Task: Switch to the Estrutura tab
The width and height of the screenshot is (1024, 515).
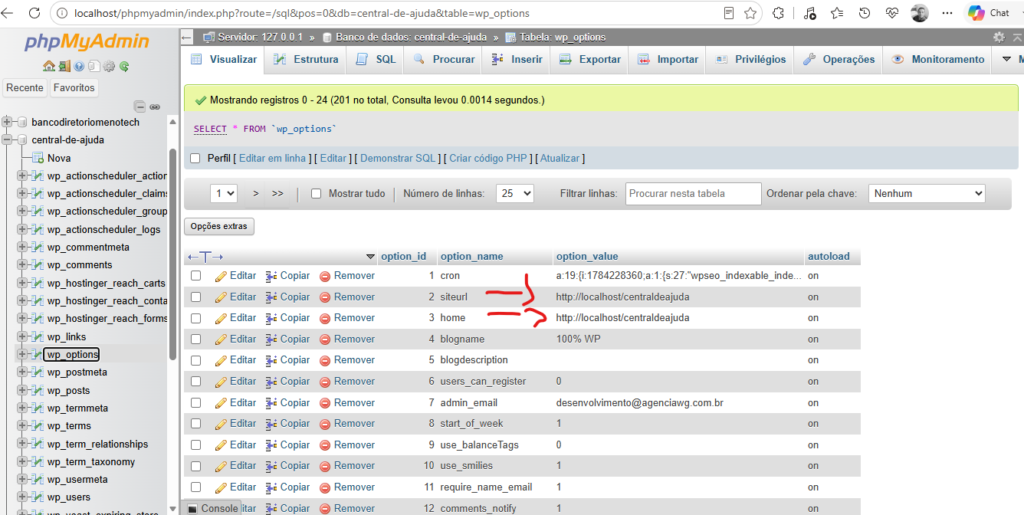Action: (307, 59)
